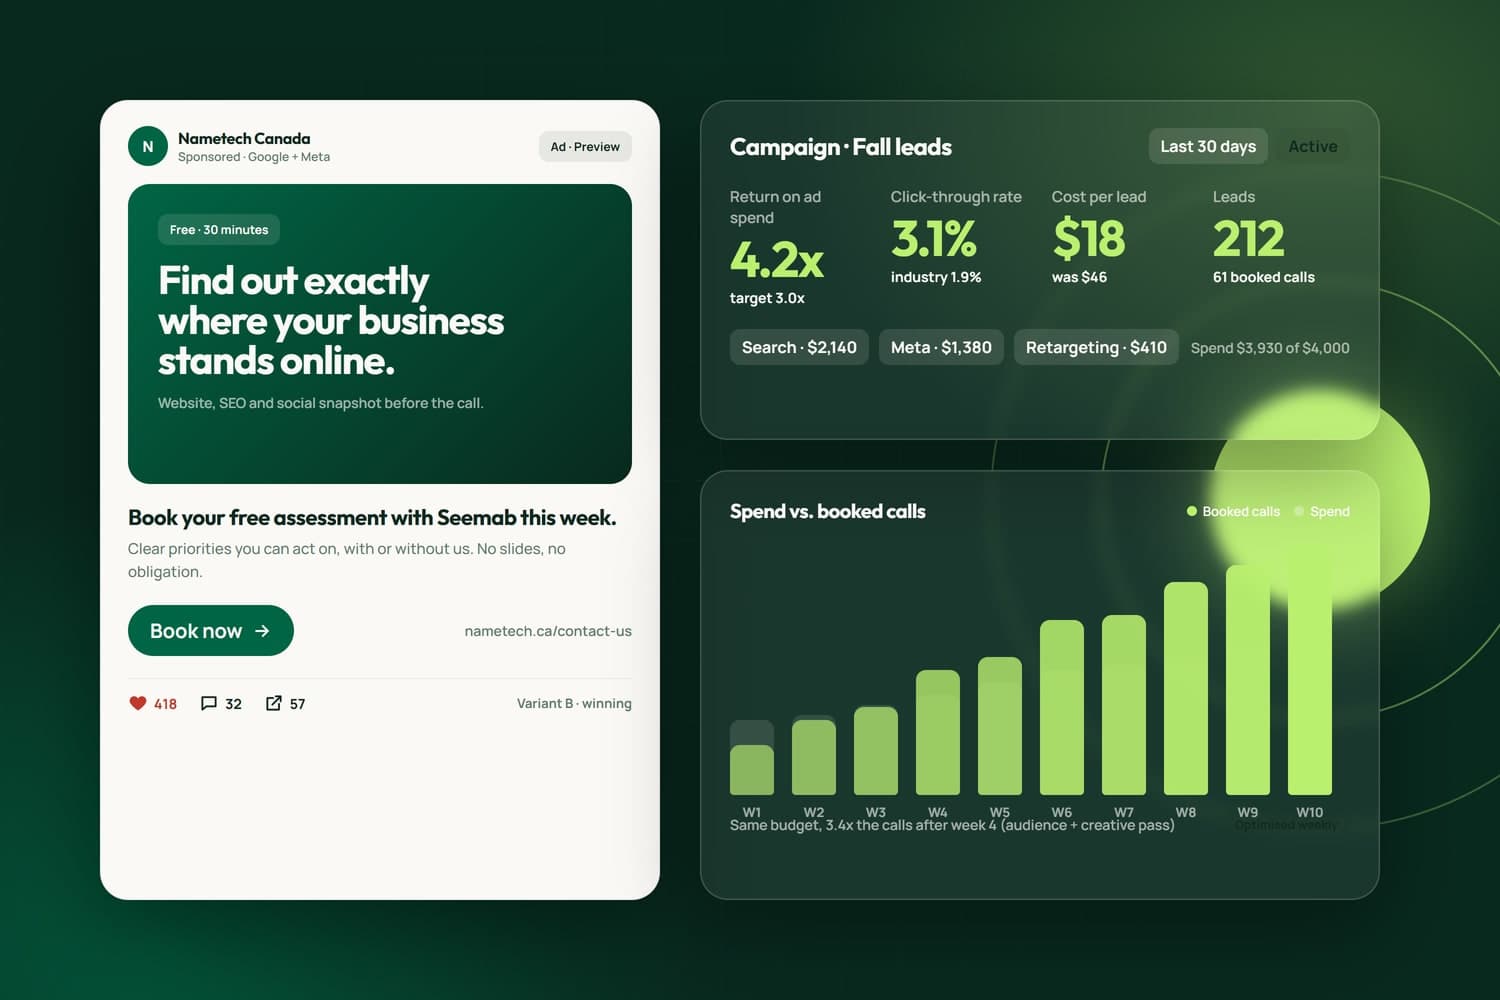
Task: Click the 32 comments count
Action: (x=233, y=704)
